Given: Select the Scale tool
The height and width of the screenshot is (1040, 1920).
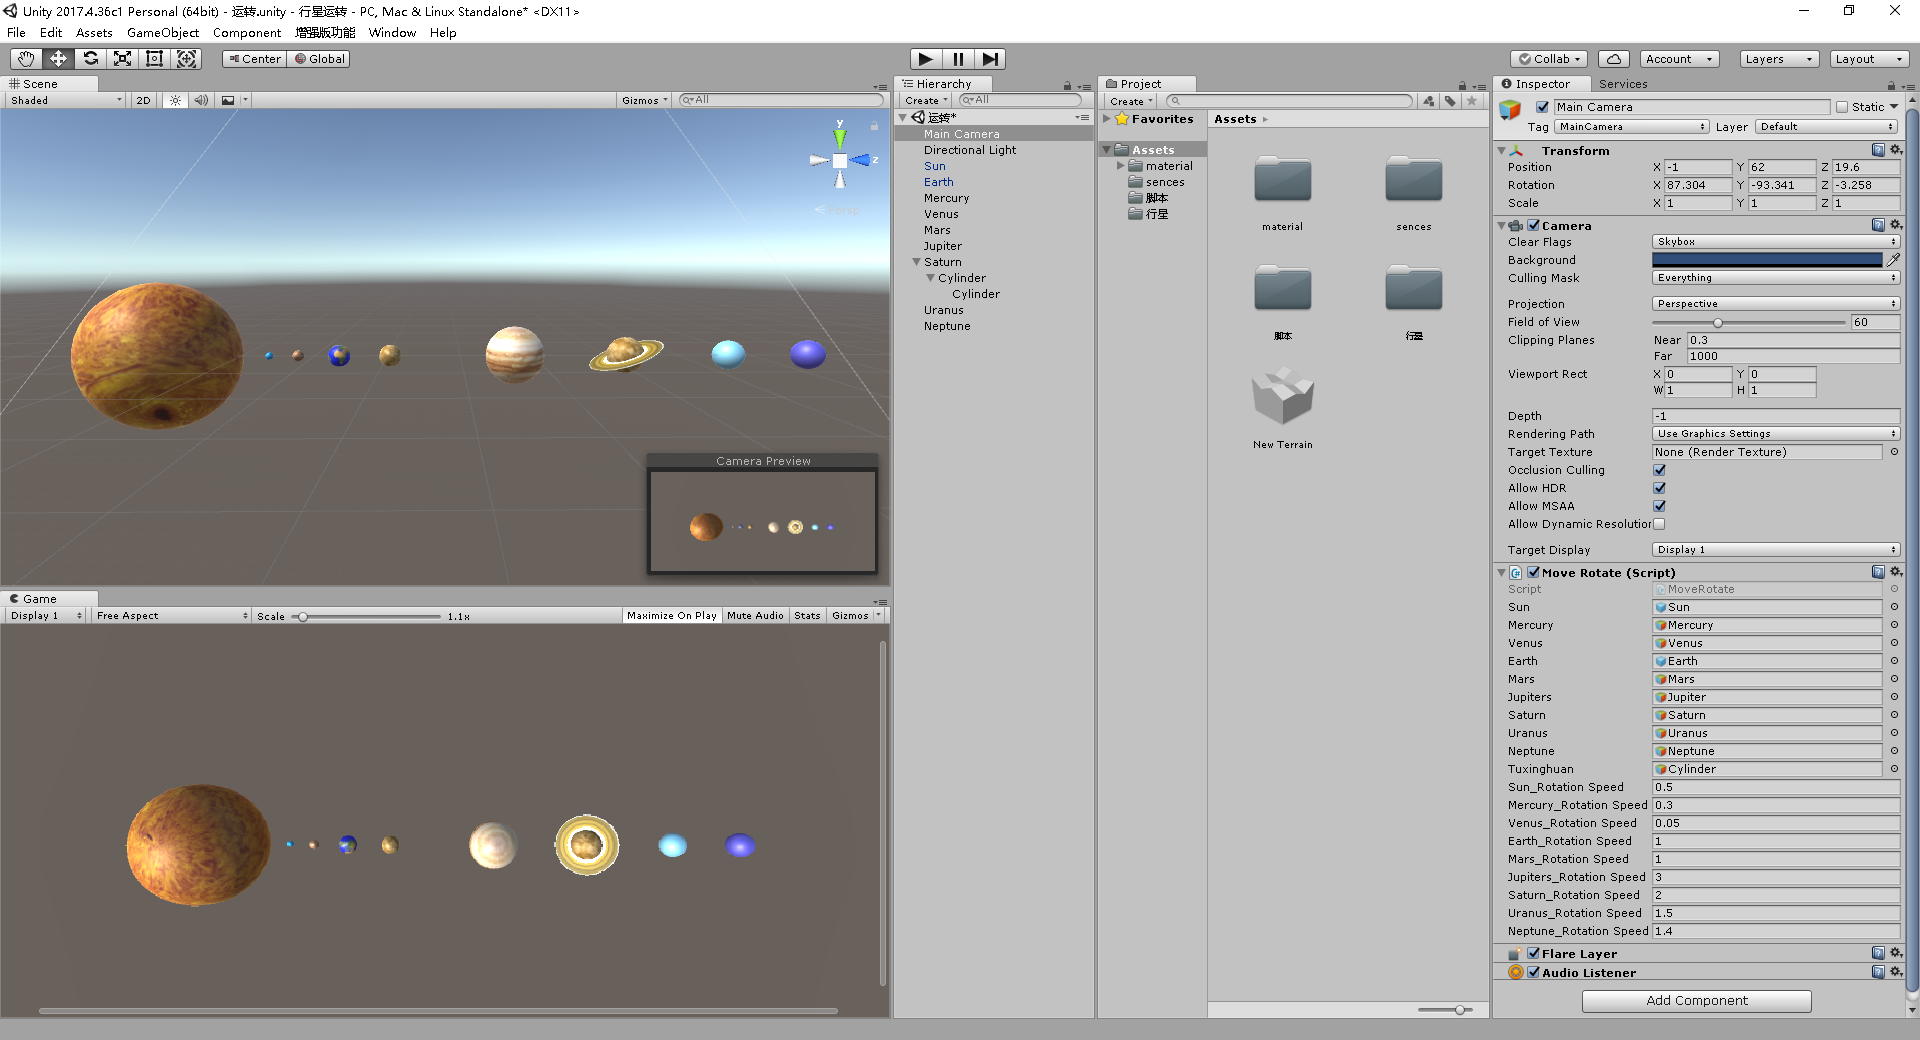Looking at the screenshot, I should tap(122, 59).
